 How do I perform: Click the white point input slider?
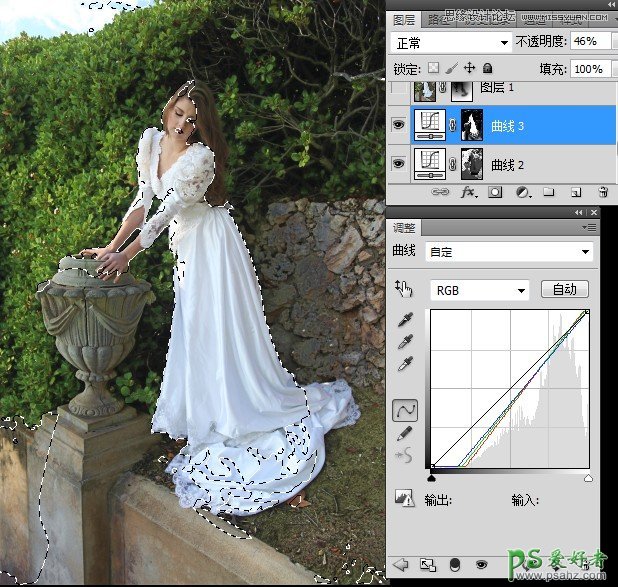point(588,479)
